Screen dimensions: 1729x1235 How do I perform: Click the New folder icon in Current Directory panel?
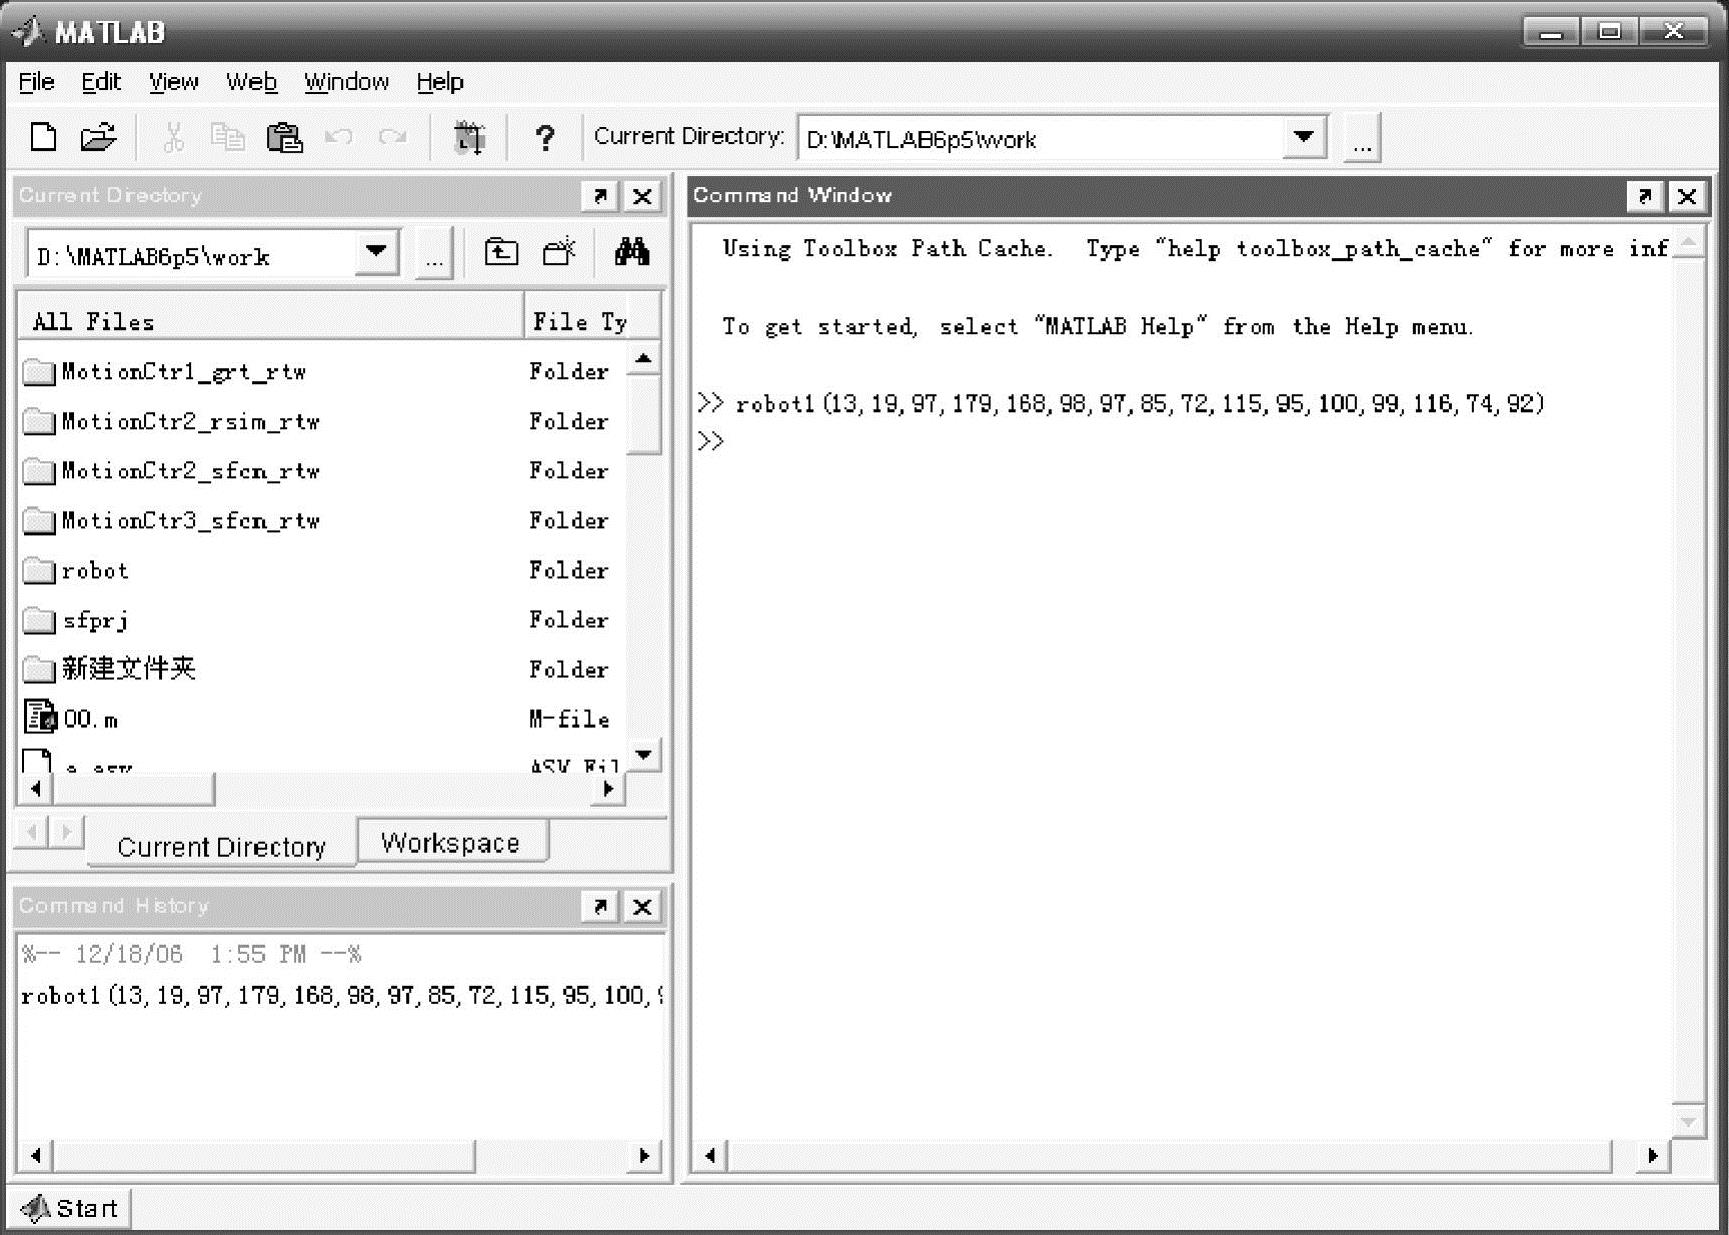pos(560,252)
